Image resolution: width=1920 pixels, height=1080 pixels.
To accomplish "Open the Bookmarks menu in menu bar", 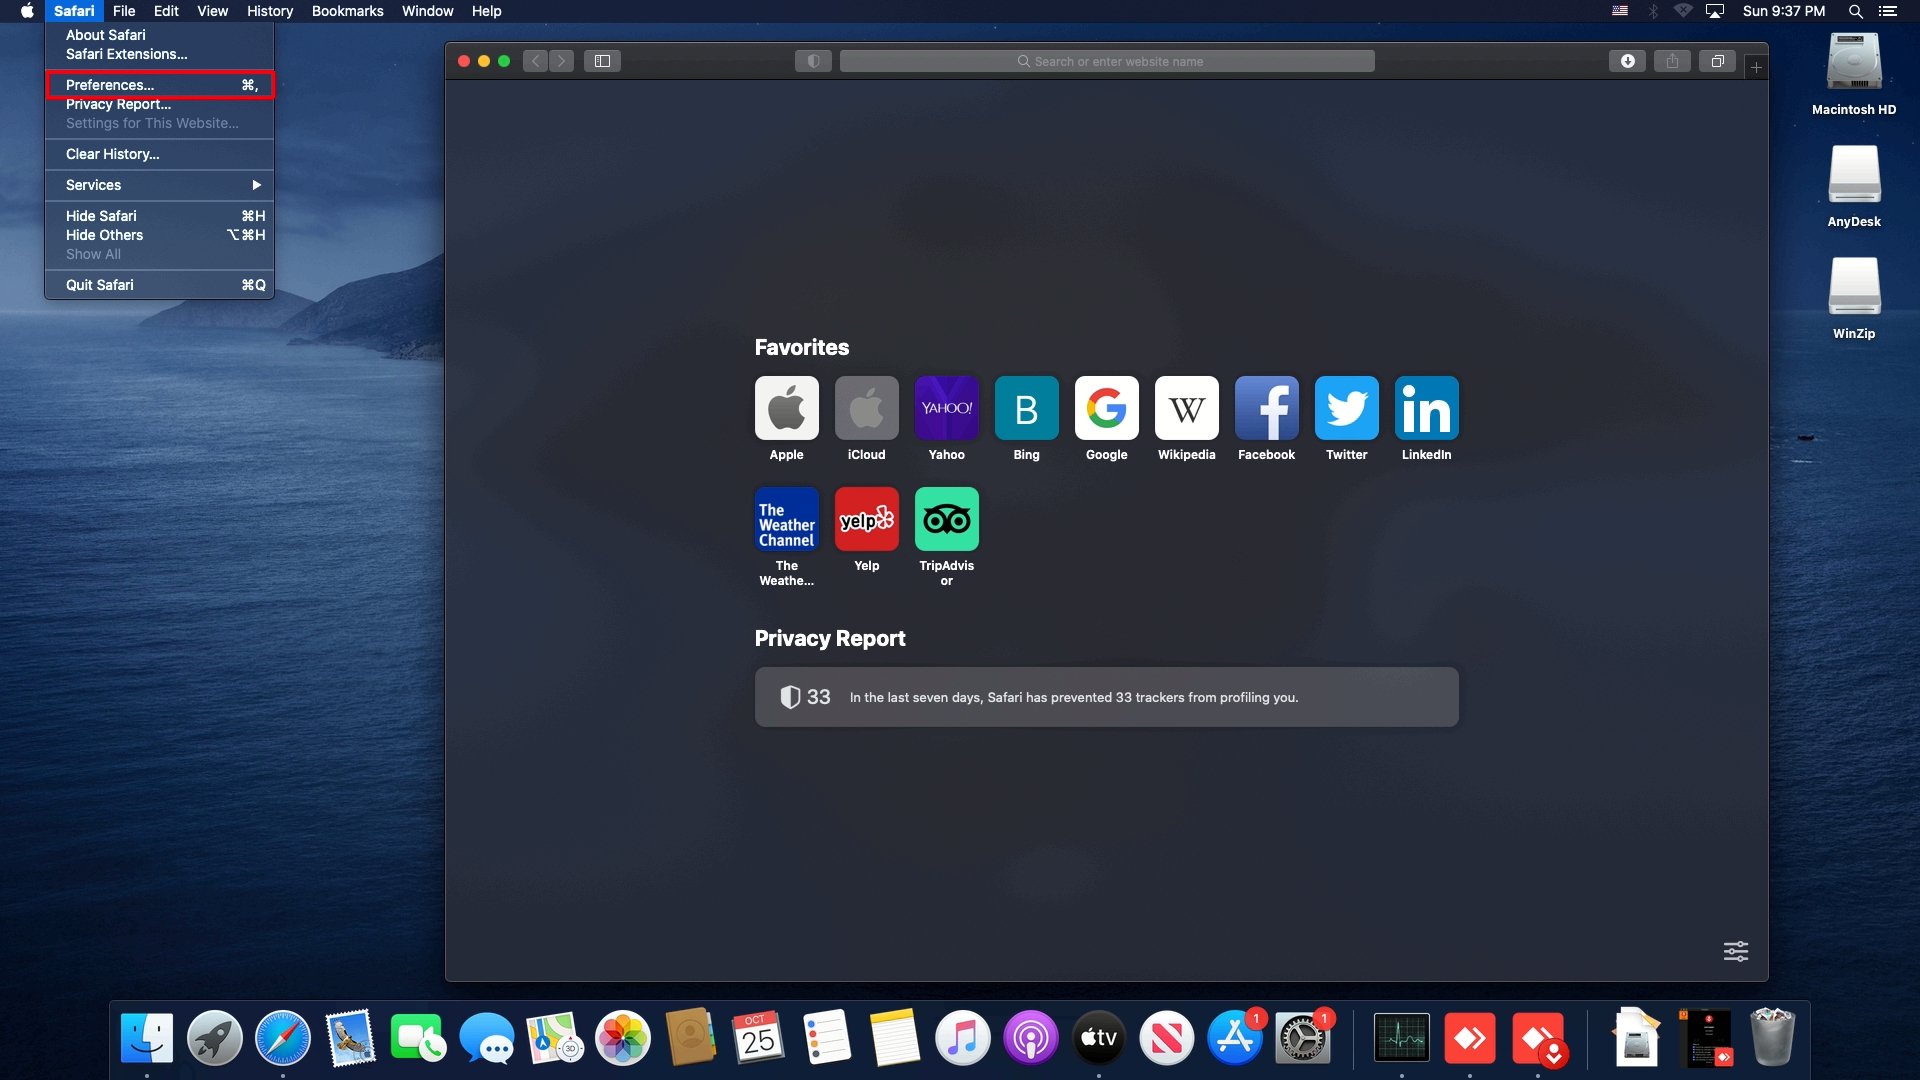I will (x=347, y=11).
